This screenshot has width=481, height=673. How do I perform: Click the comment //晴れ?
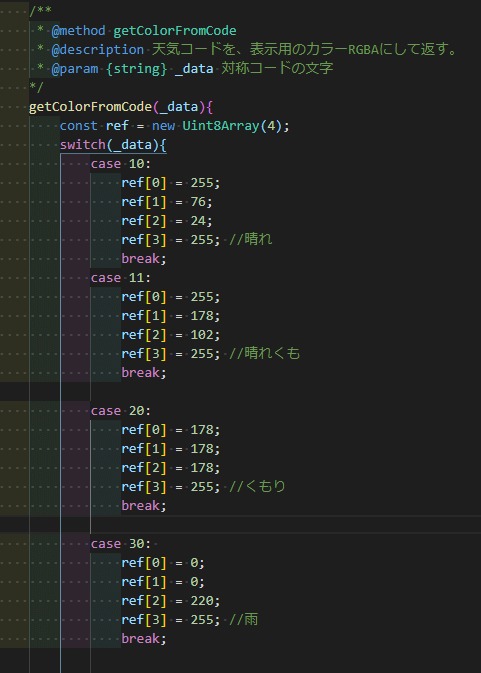click(x=250, y=239)
